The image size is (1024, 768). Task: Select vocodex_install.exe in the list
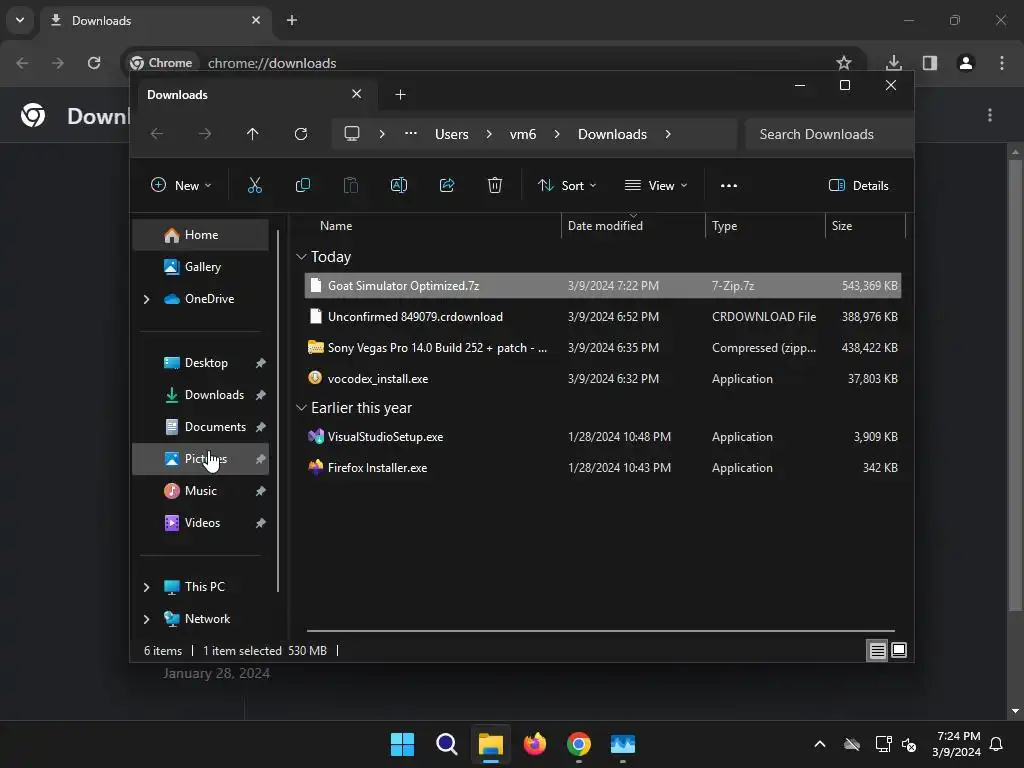pyautogui.click(x=603, y=379)
